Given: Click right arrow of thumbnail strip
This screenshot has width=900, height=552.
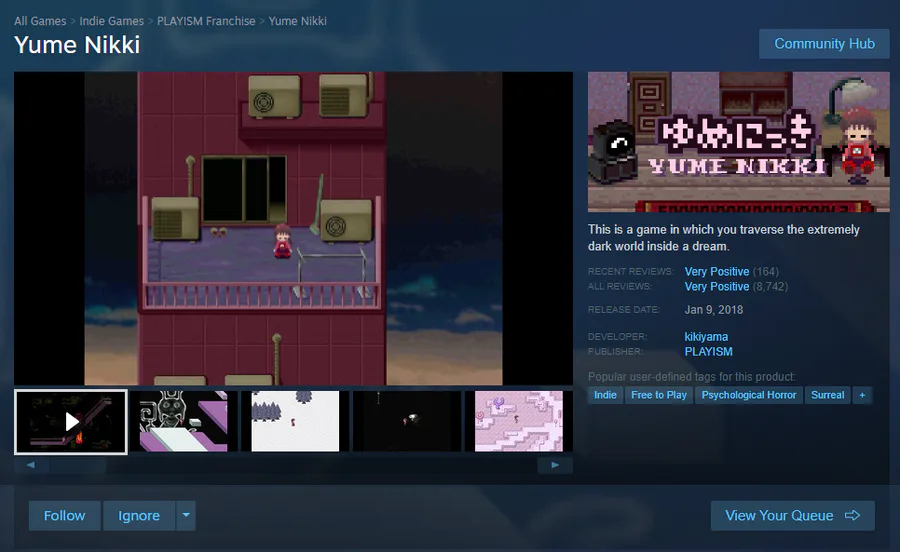Looking at the screenshot, I should [x=555, y=465].
